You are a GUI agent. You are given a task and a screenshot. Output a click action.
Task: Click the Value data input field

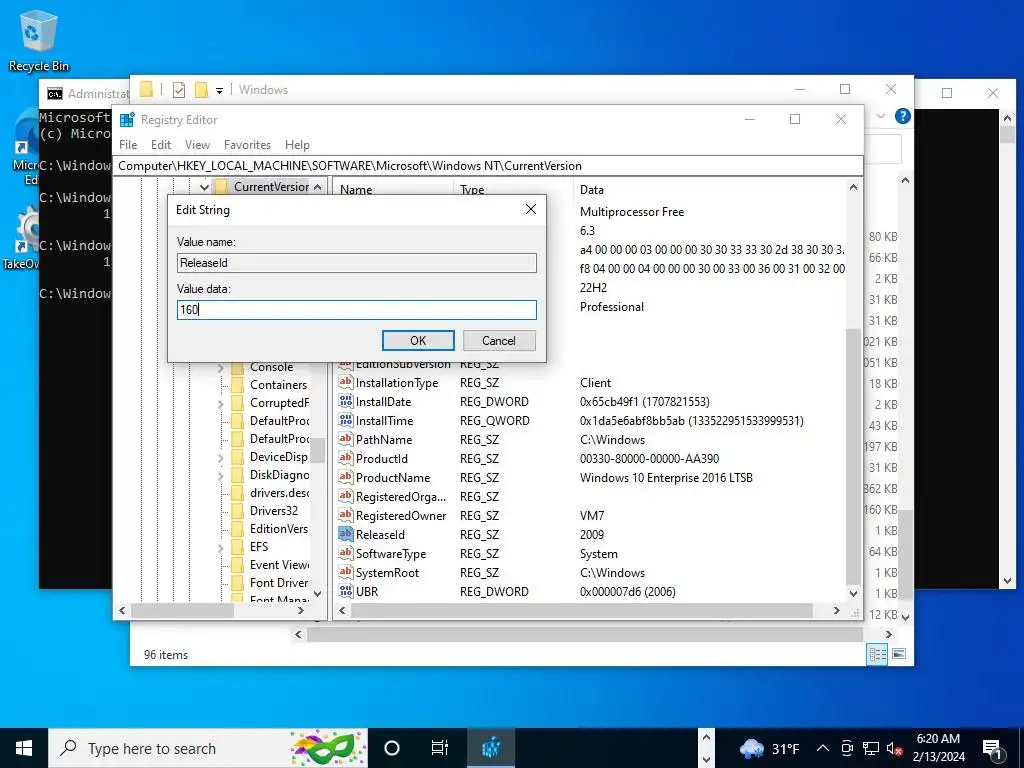point(357,310)
